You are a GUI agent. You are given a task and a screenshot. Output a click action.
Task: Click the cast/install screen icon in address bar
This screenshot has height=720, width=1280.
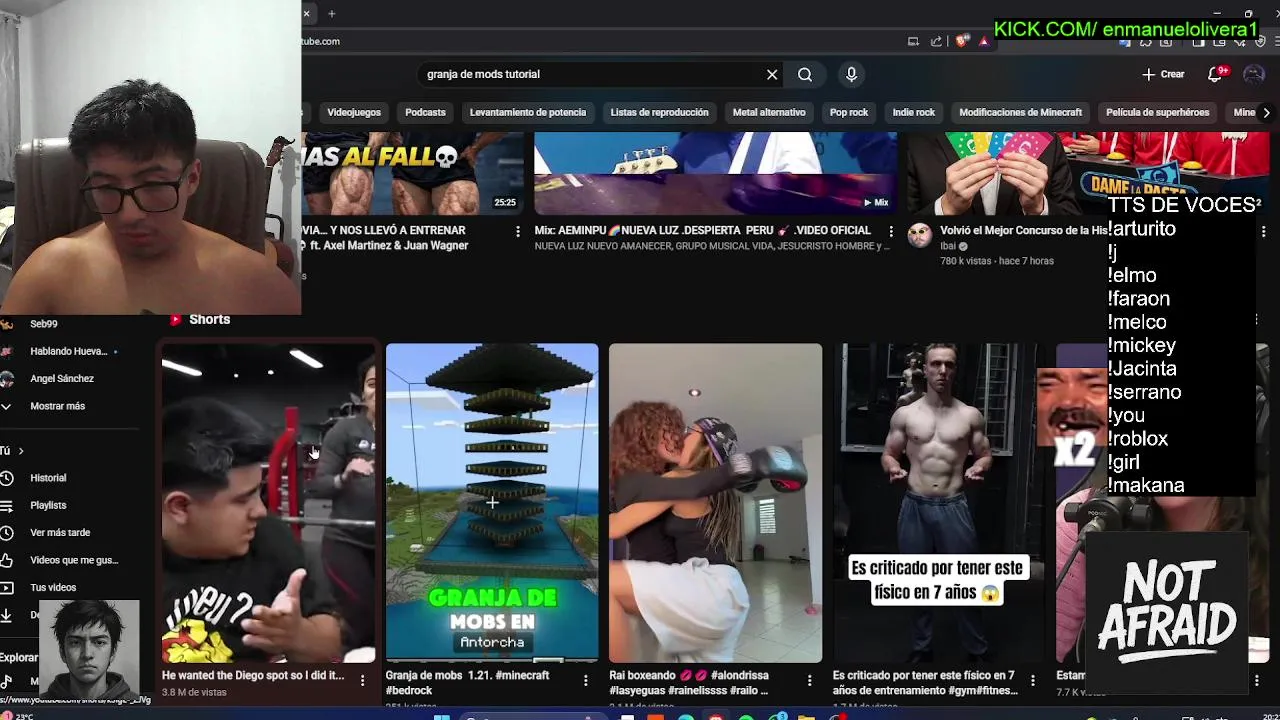point(913,41)
